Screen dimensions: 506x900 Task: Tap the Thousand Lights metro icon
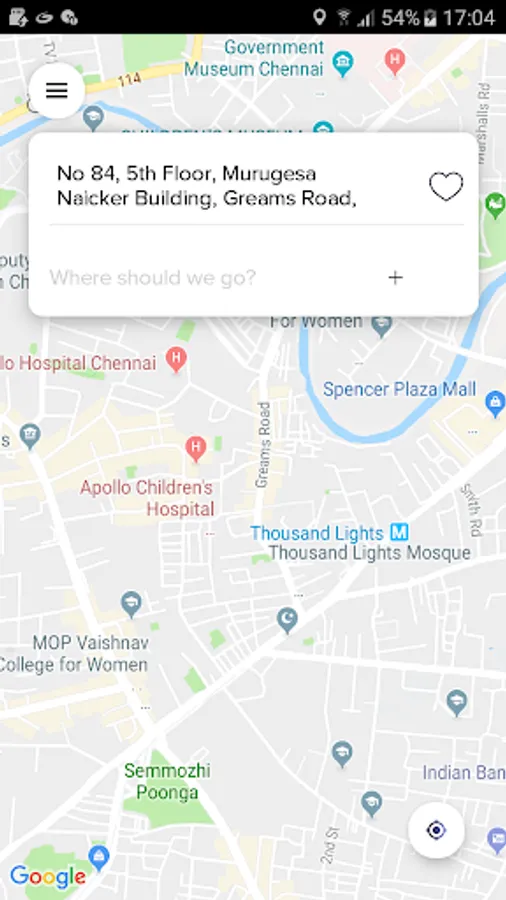tap(399, 533)
